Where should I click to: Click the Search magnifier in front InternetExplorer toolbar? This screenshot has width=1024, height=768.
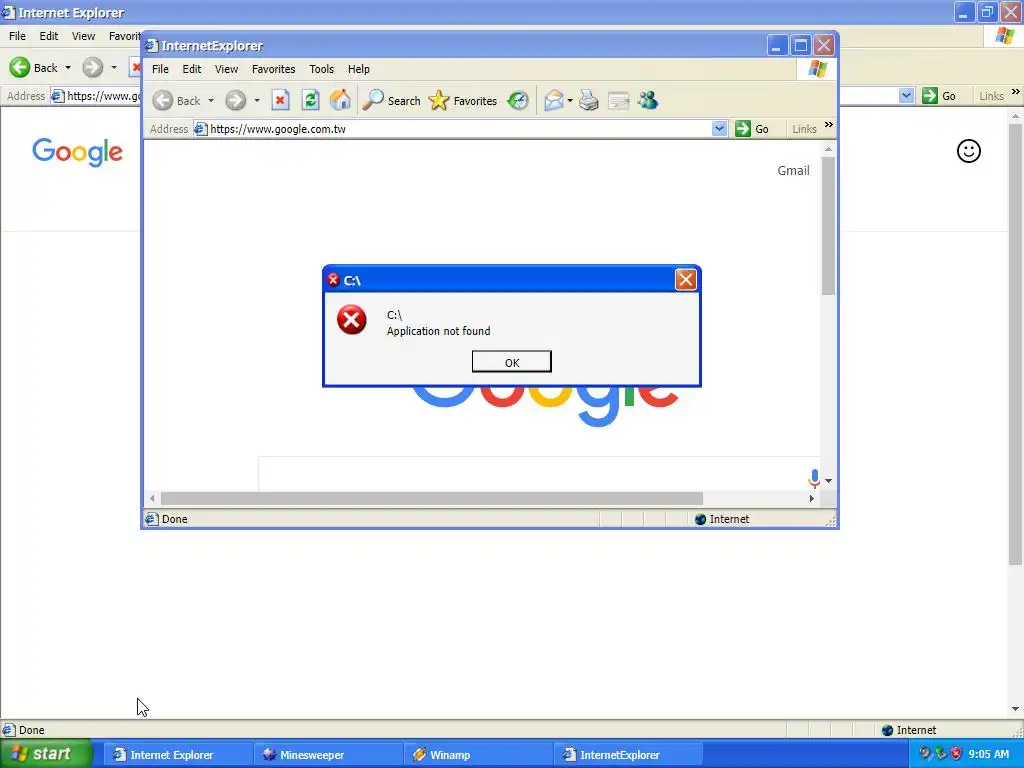pos(391,101)
